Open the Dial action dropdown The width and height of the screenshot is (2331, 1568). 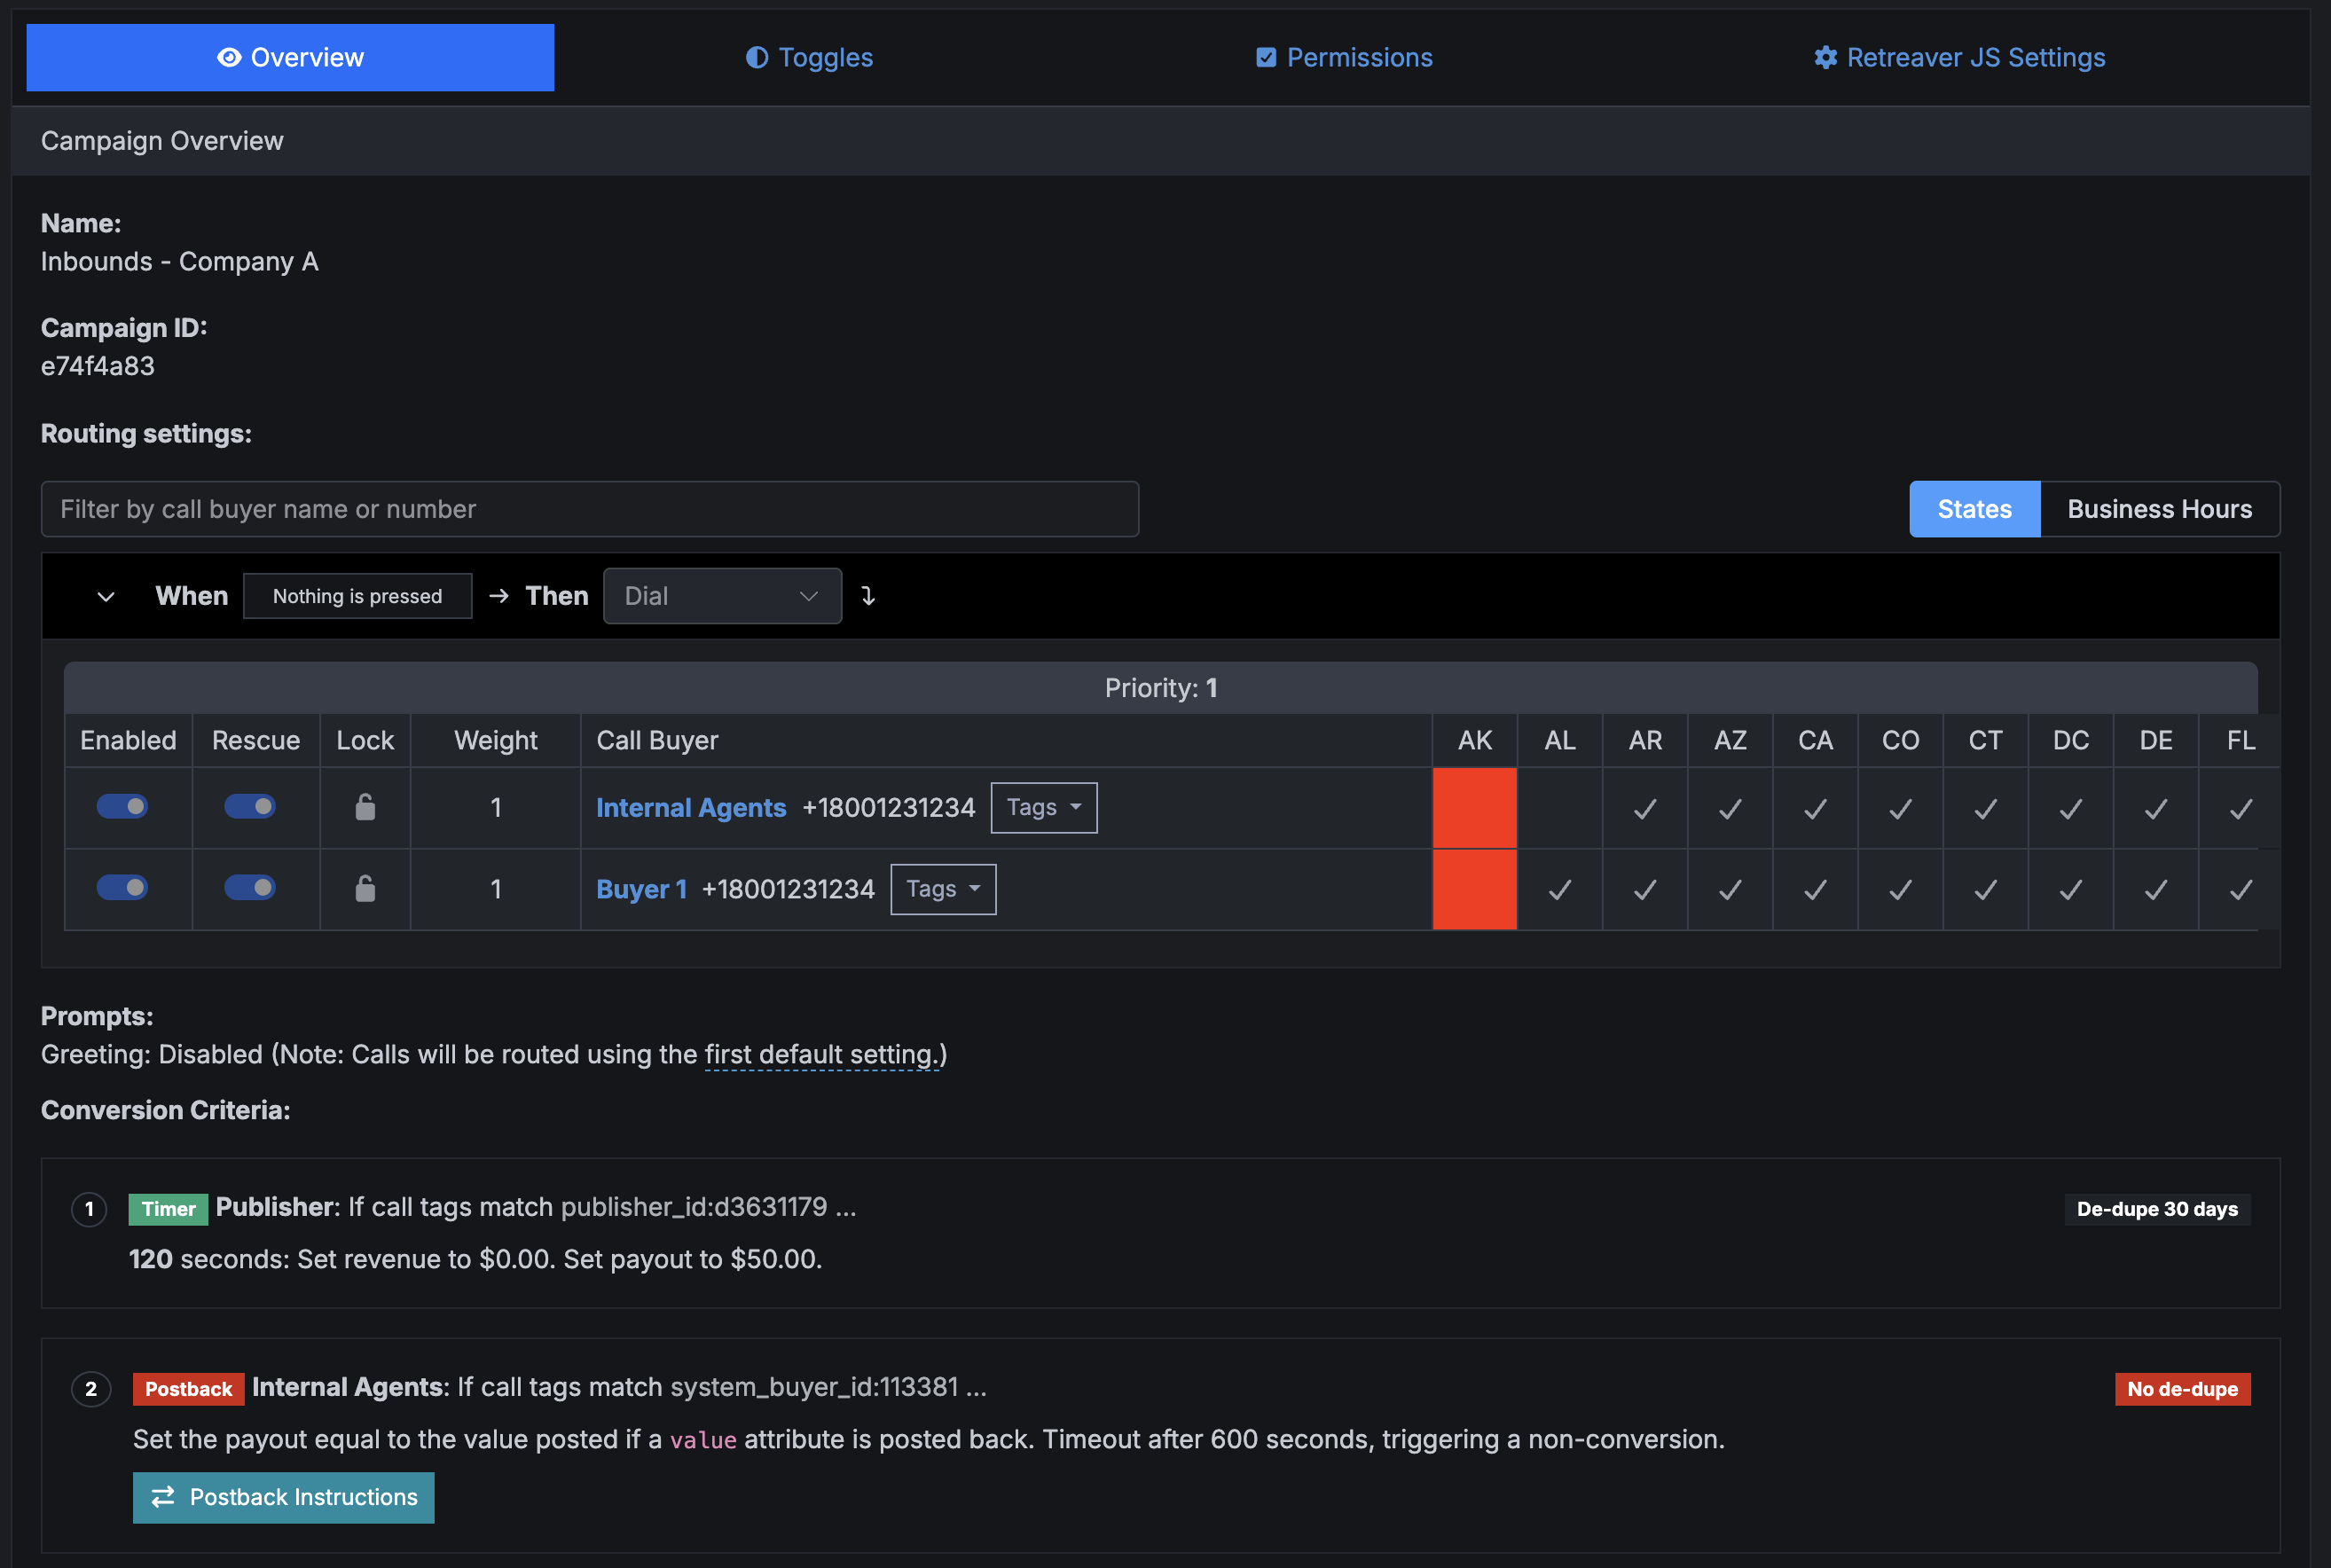tap(722, 595)
